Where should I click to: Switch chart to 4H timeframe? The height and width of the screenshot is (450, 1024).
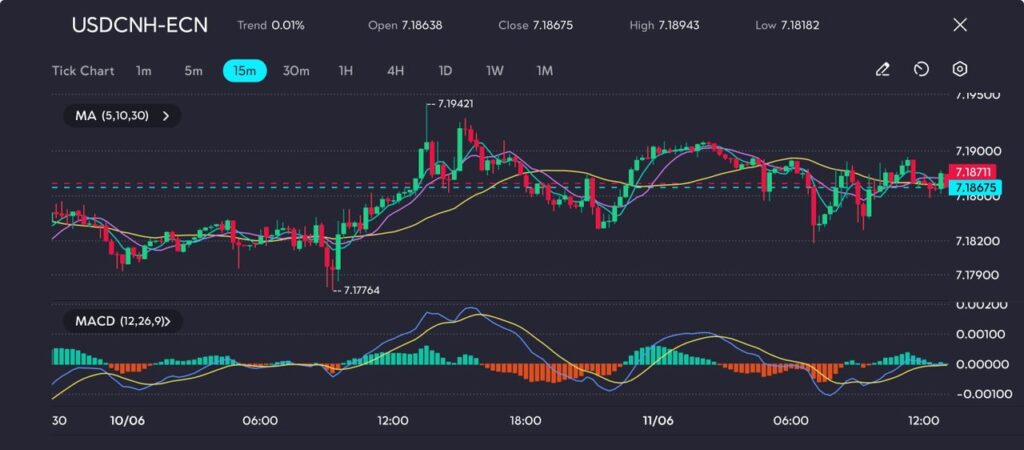[396, 71]
